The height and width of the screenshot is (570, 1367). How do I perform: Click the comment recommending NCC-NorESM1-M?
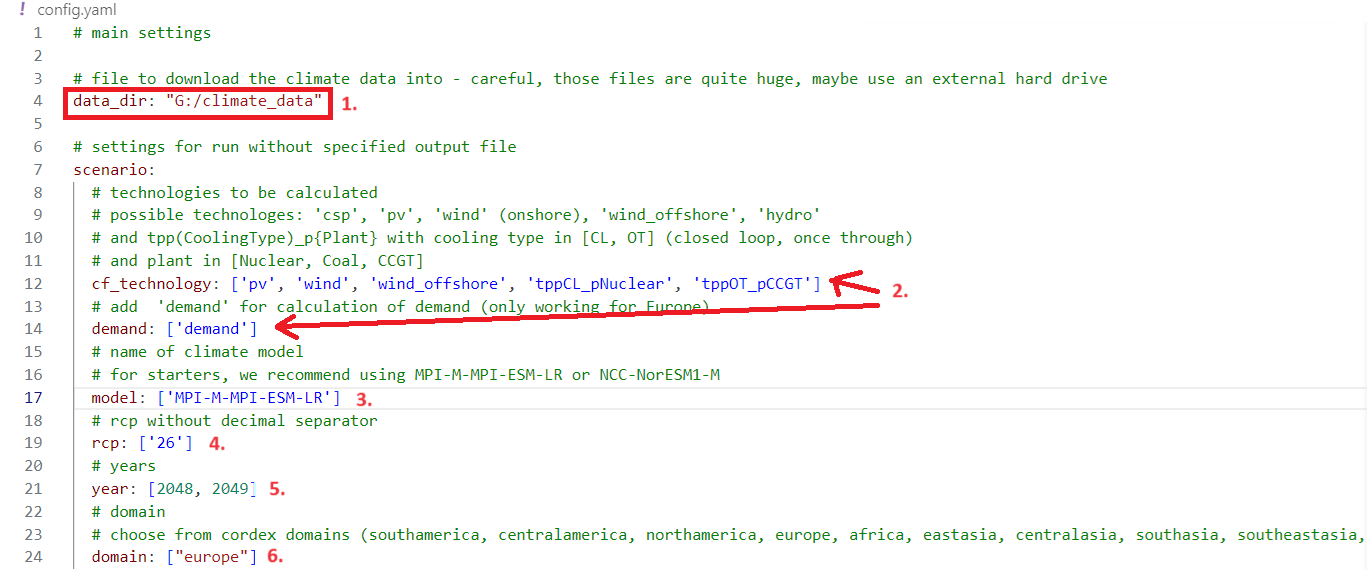point(405,375)
